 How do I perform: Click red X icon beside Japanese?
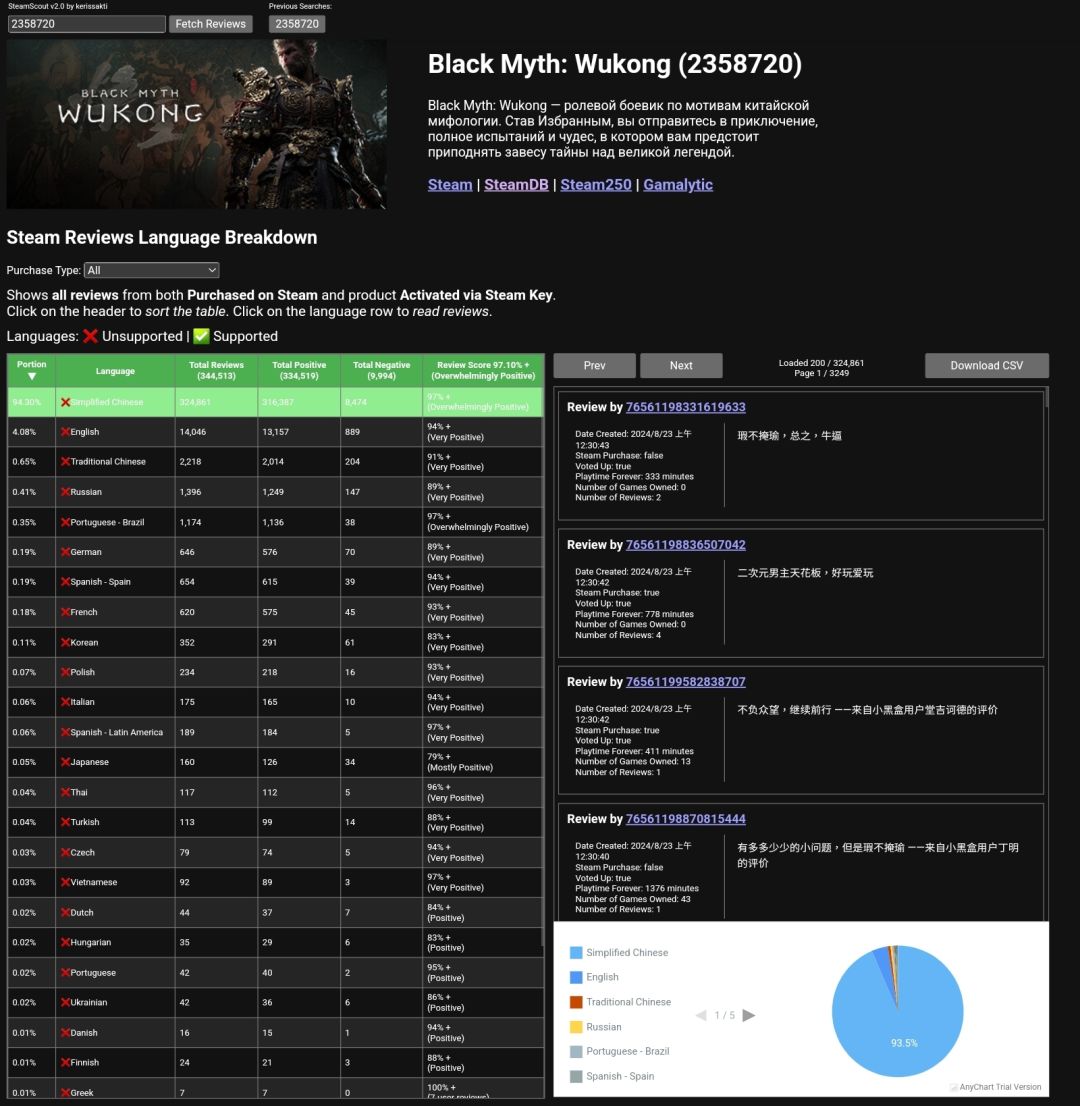(65, 762)
